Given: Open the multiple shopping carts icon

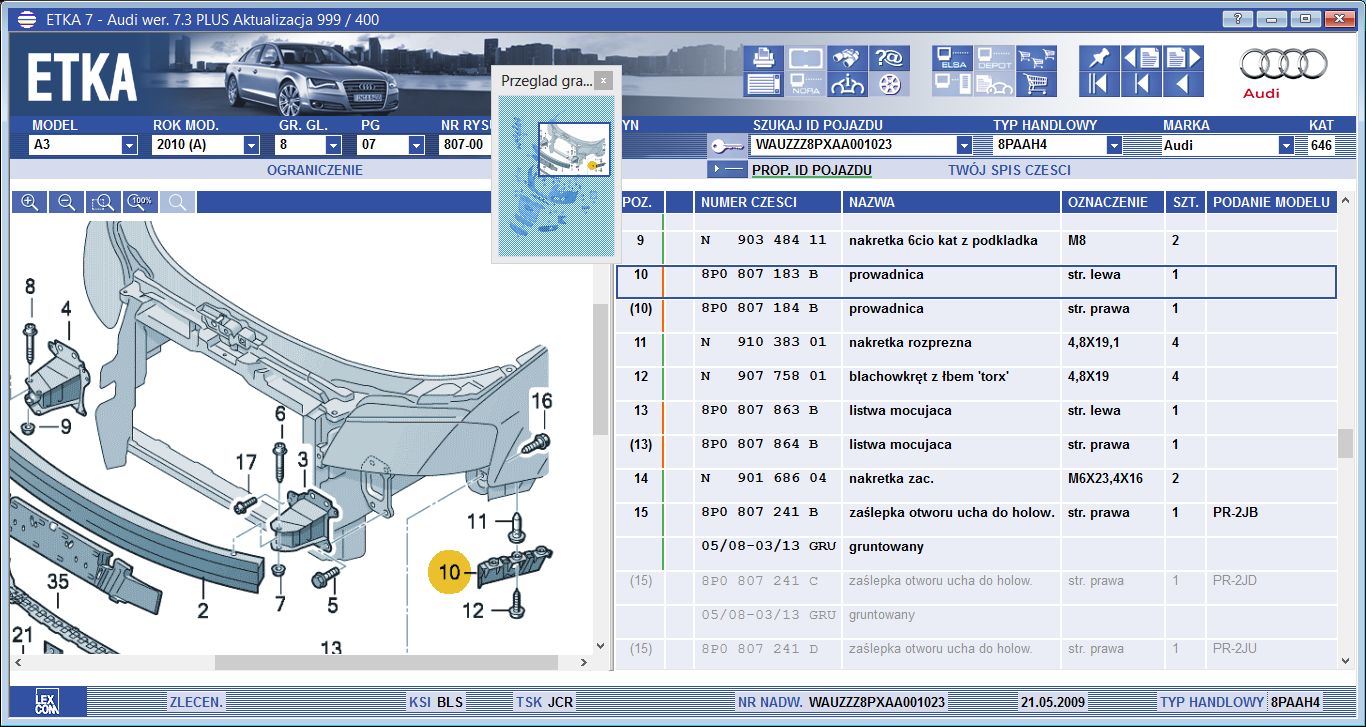Looking at the screenshot, I should coord(1036,58).
